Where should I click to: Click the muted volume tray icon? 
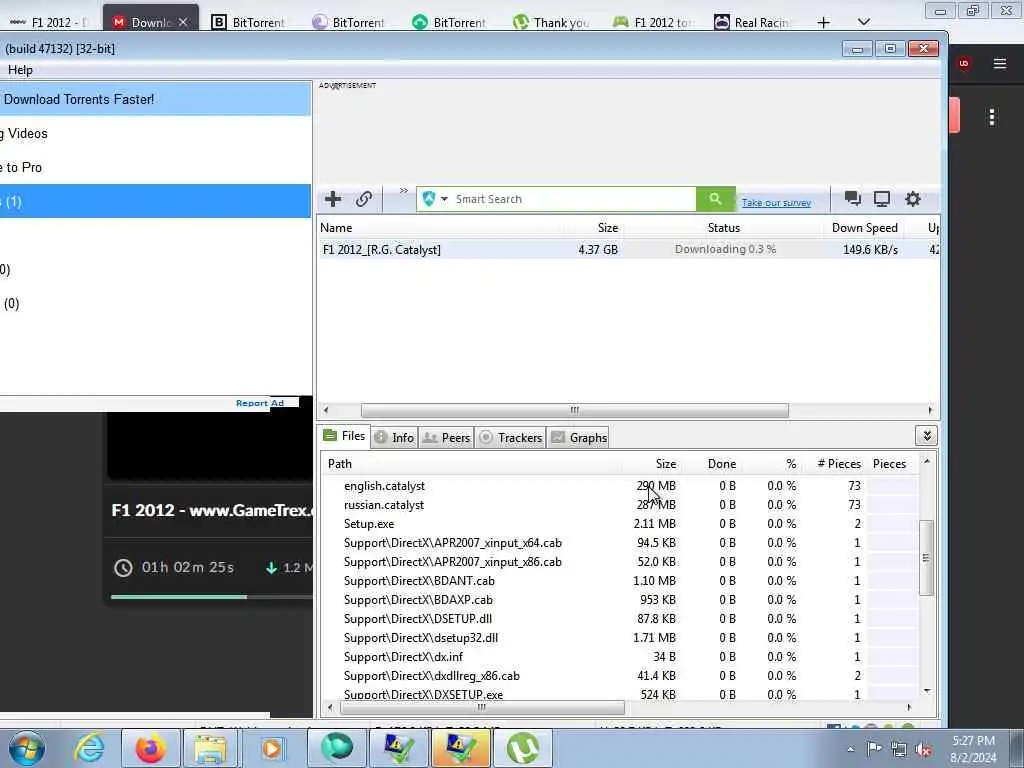(923, 749)
